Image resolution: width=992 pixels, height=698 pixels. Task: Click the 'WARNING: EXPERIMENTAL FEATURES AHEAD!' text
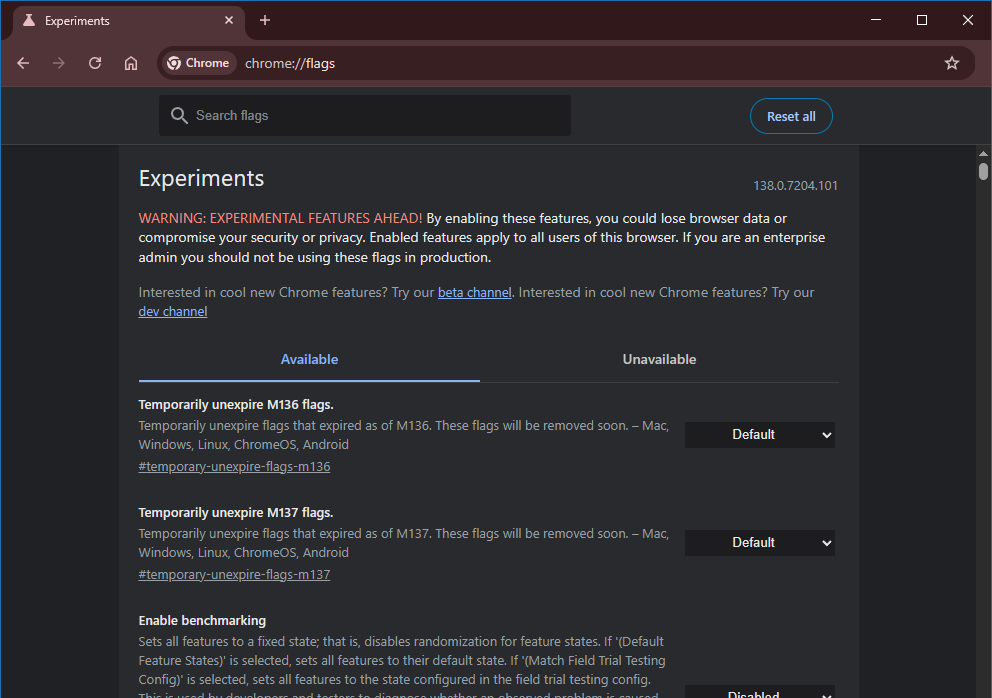280,218
